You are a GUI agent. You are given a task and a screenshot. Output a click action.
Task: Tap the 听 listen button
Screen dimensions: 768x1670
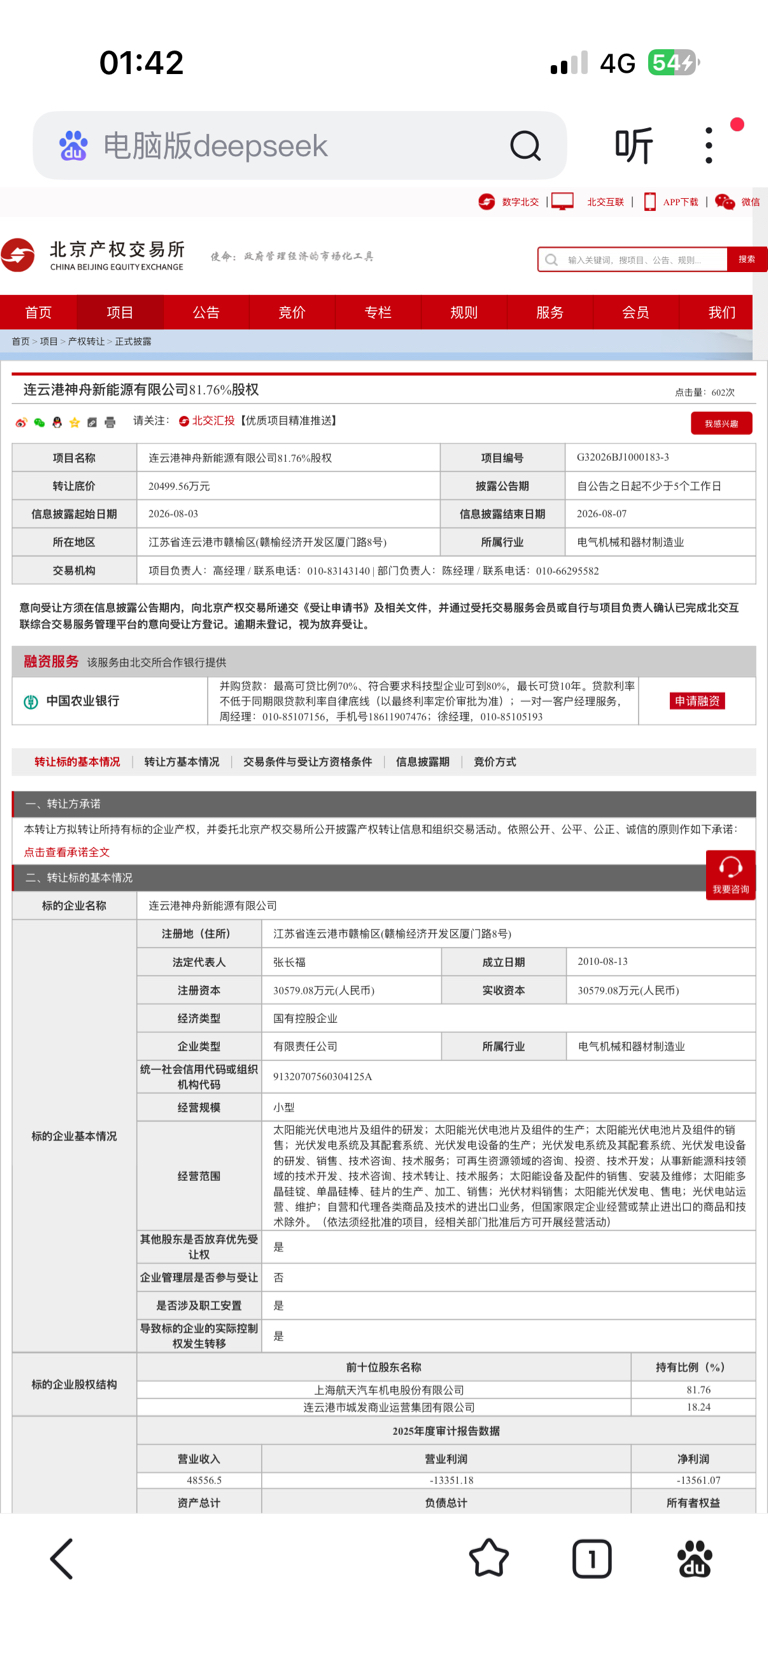(634, 146)
